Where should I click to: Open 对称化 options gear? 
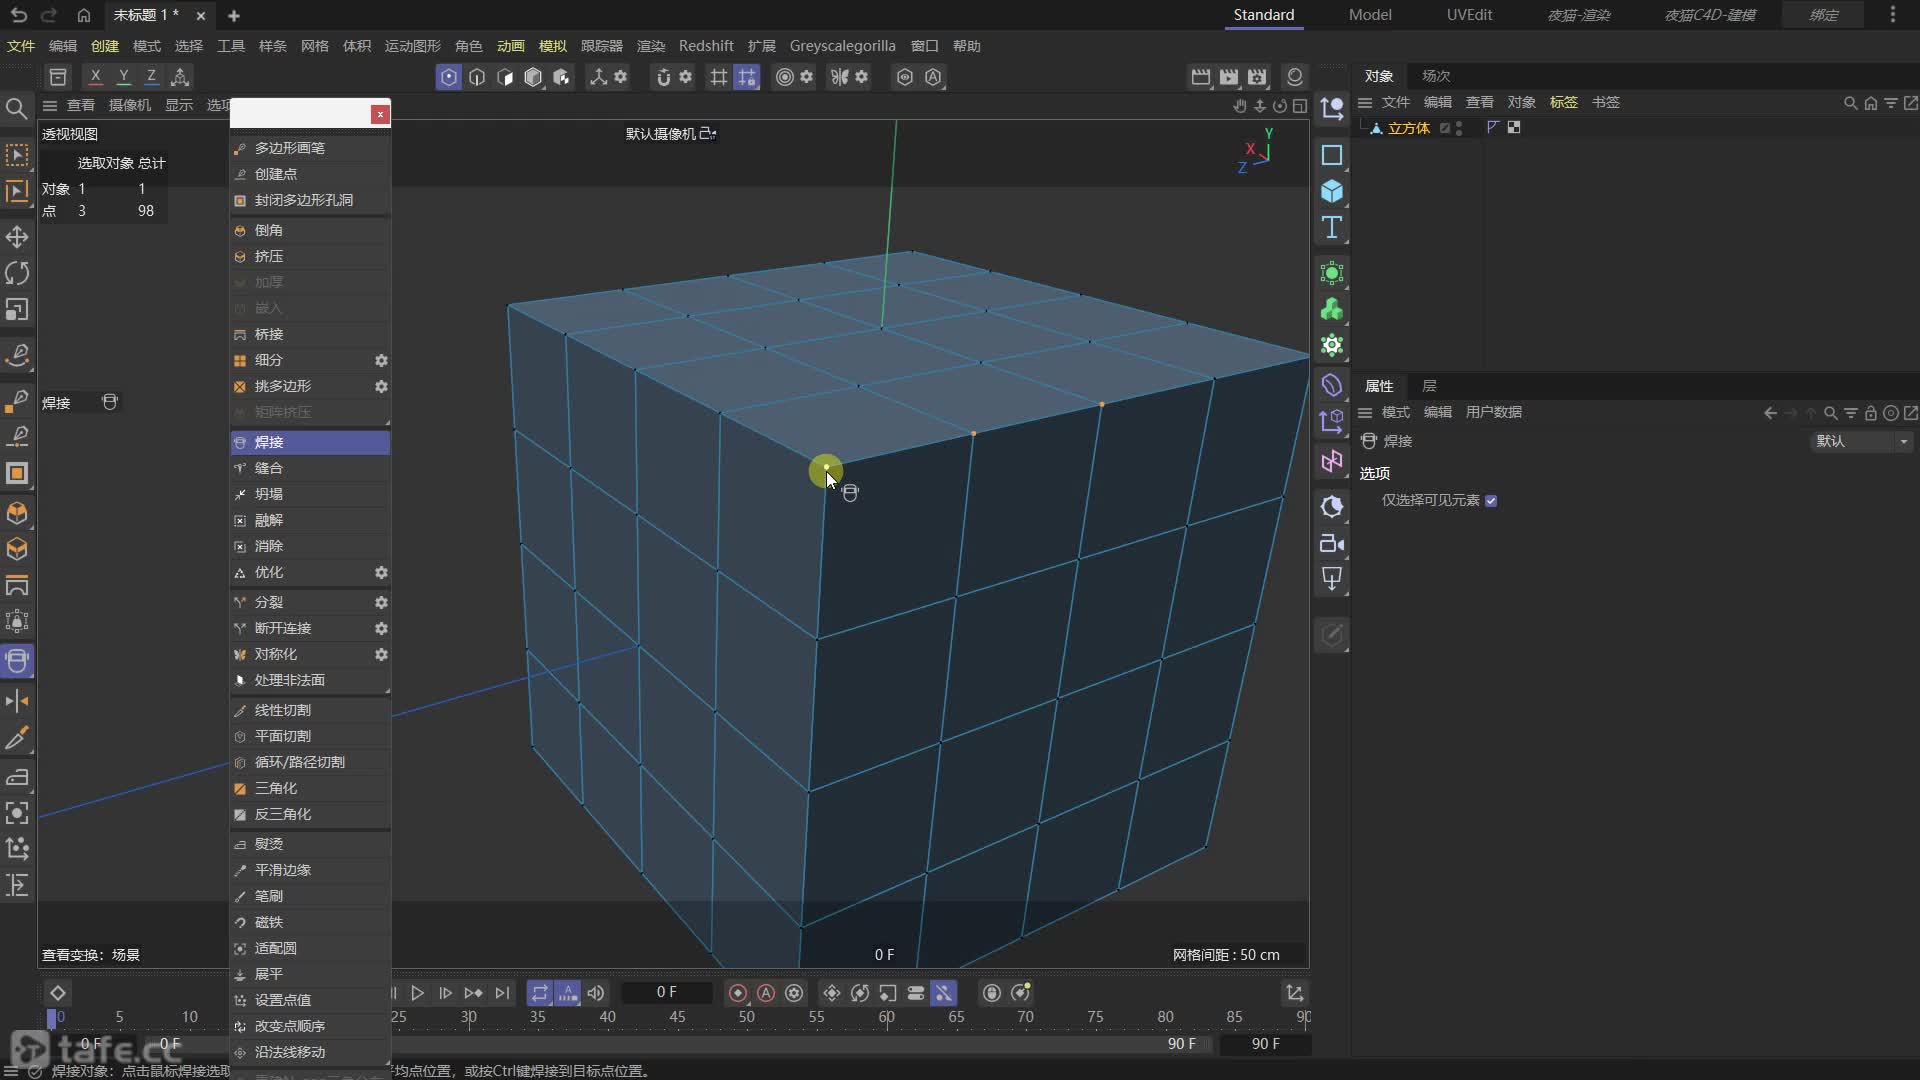381,654
